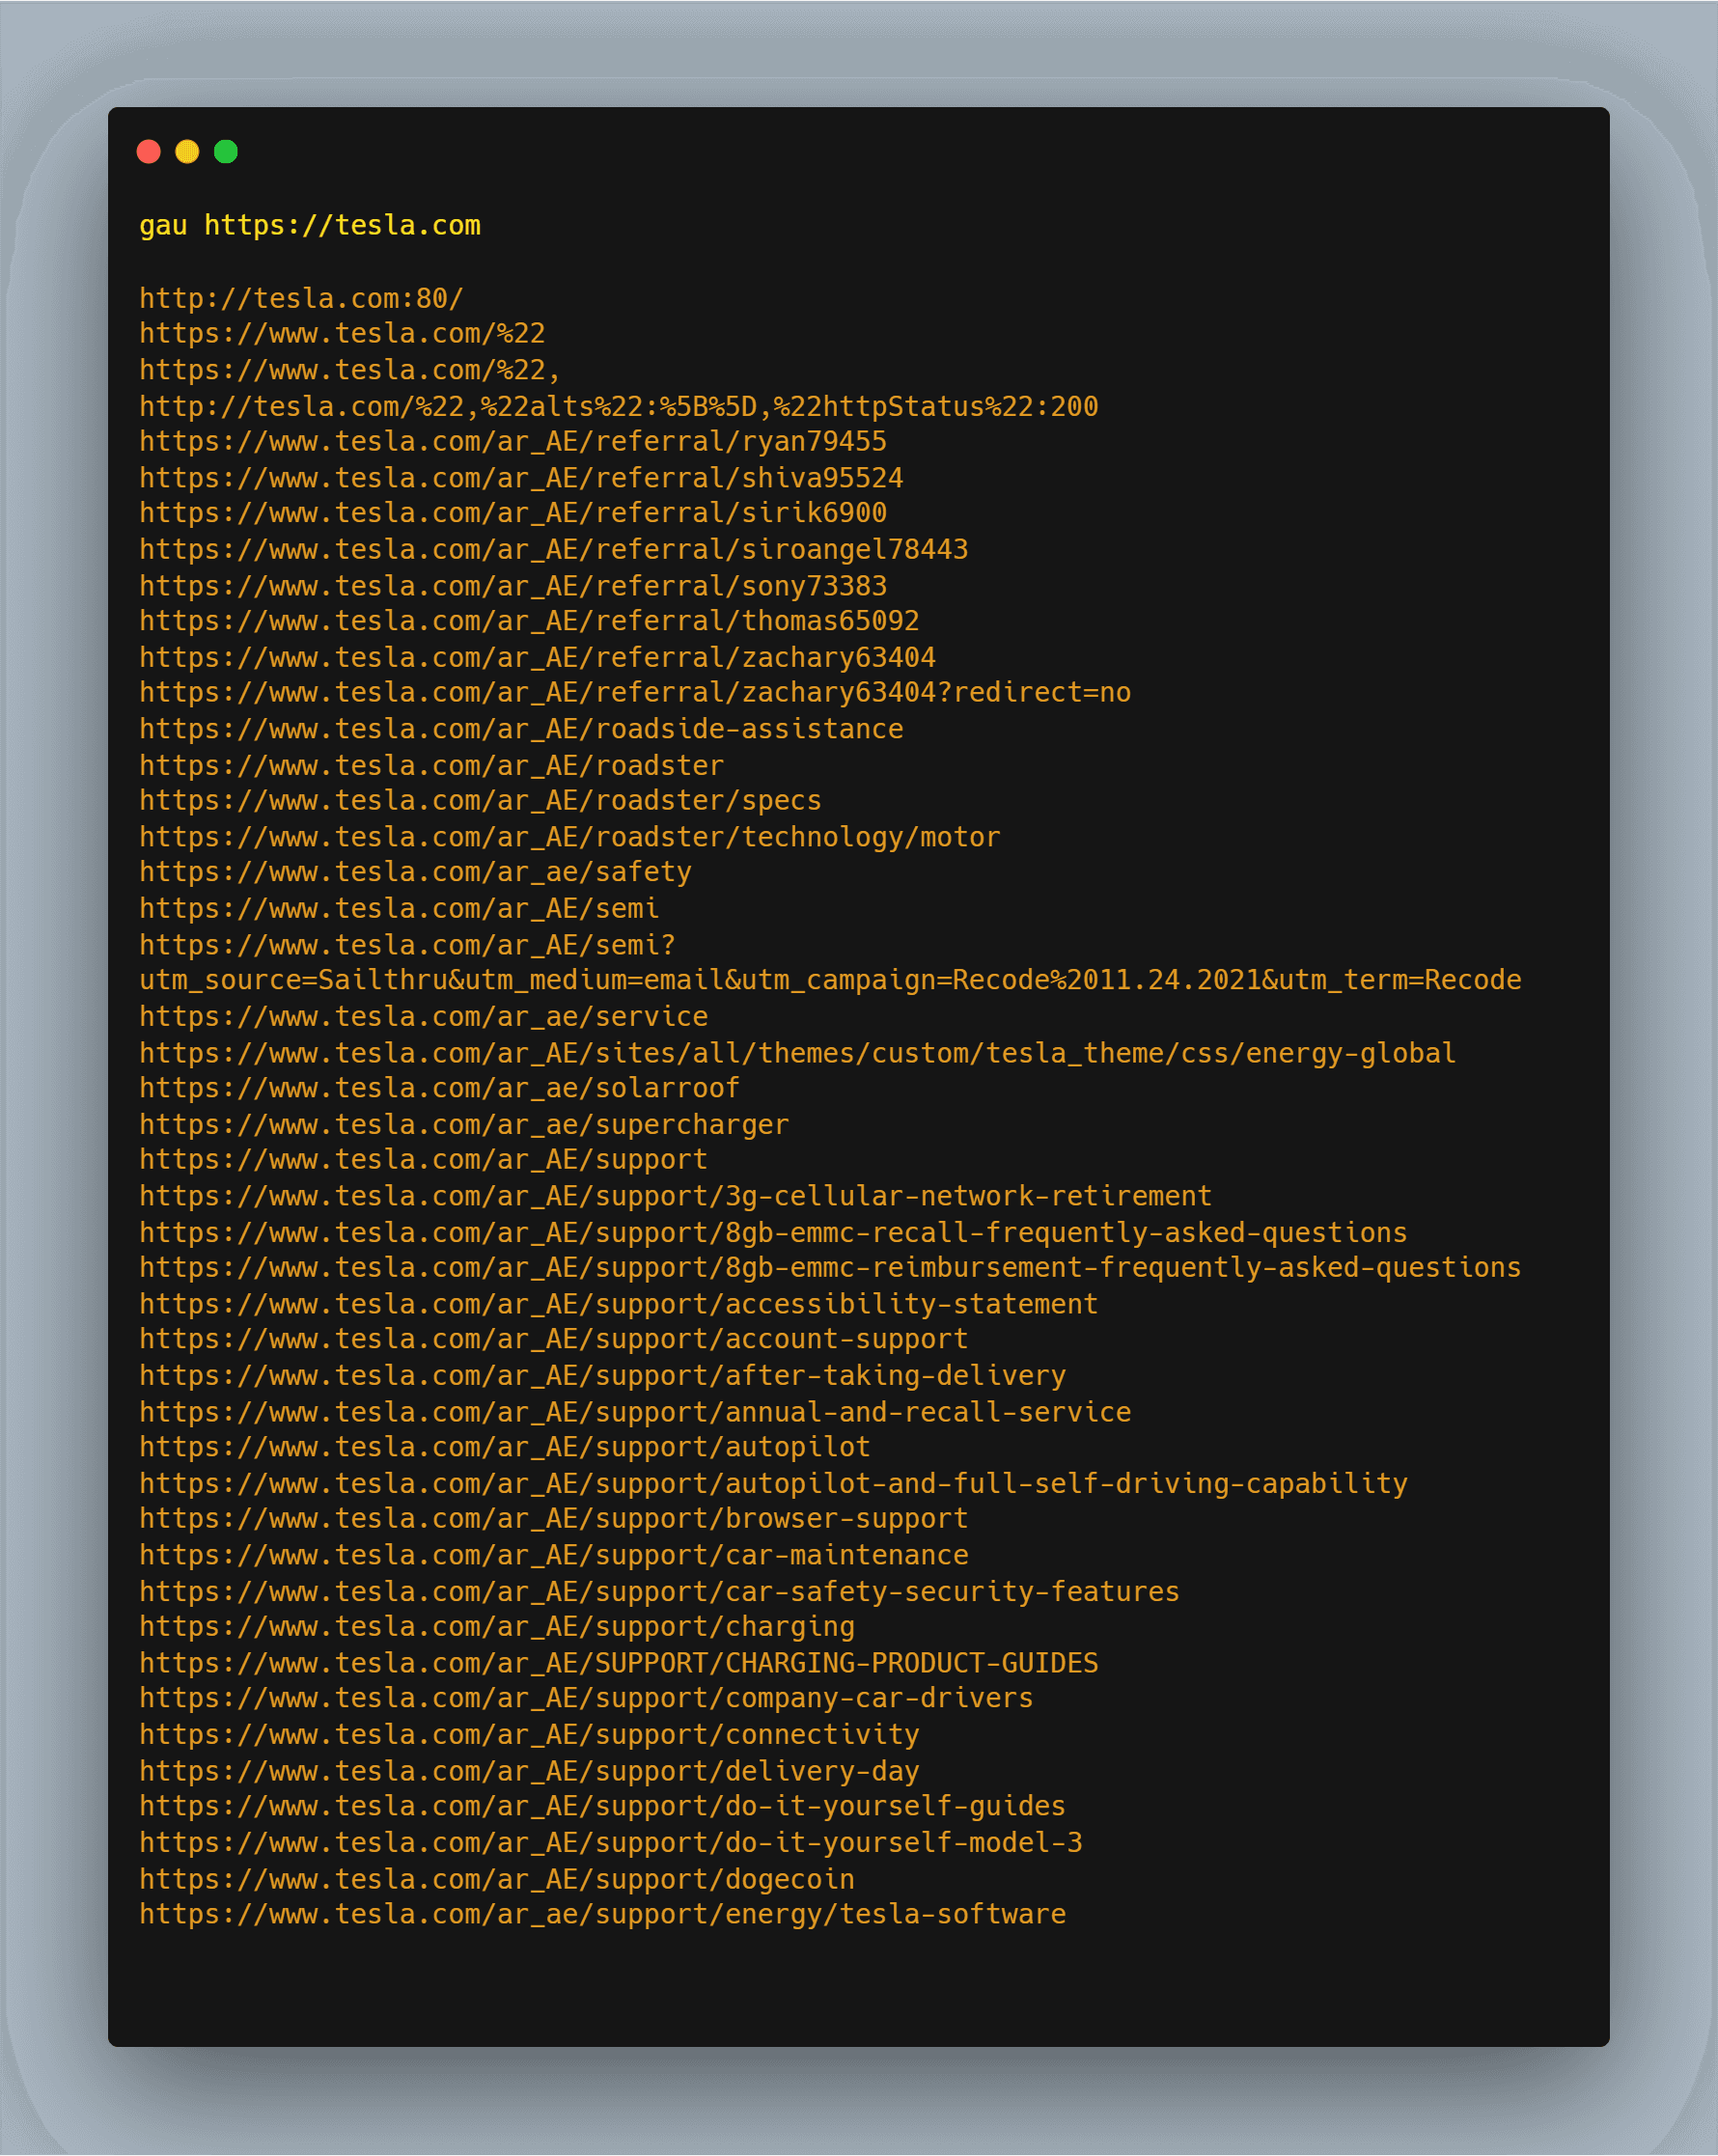Screen dimensions: 1718x2156
Task: Click the 8gb-emmc-reimbursement FAQ URL
Action: pos(830,1268)
